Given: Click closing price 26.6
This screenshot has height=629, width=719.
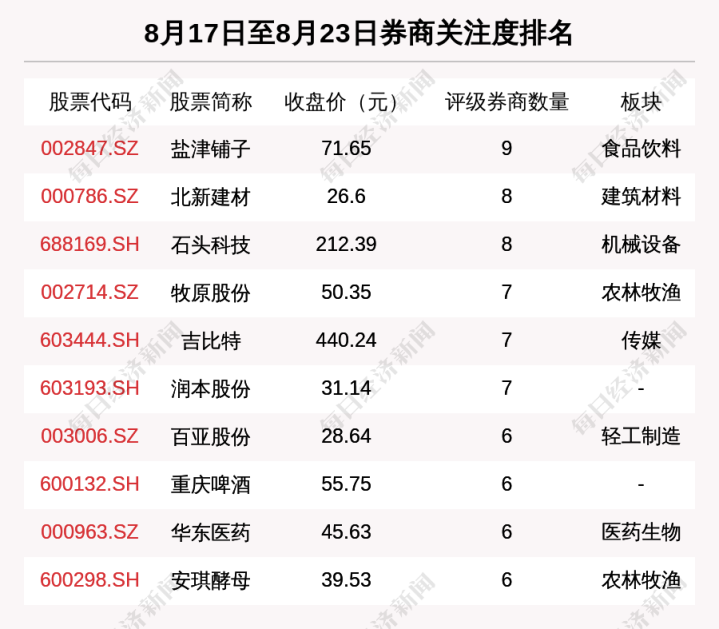Looking at the screenshot, I should (x=346, y=196).
